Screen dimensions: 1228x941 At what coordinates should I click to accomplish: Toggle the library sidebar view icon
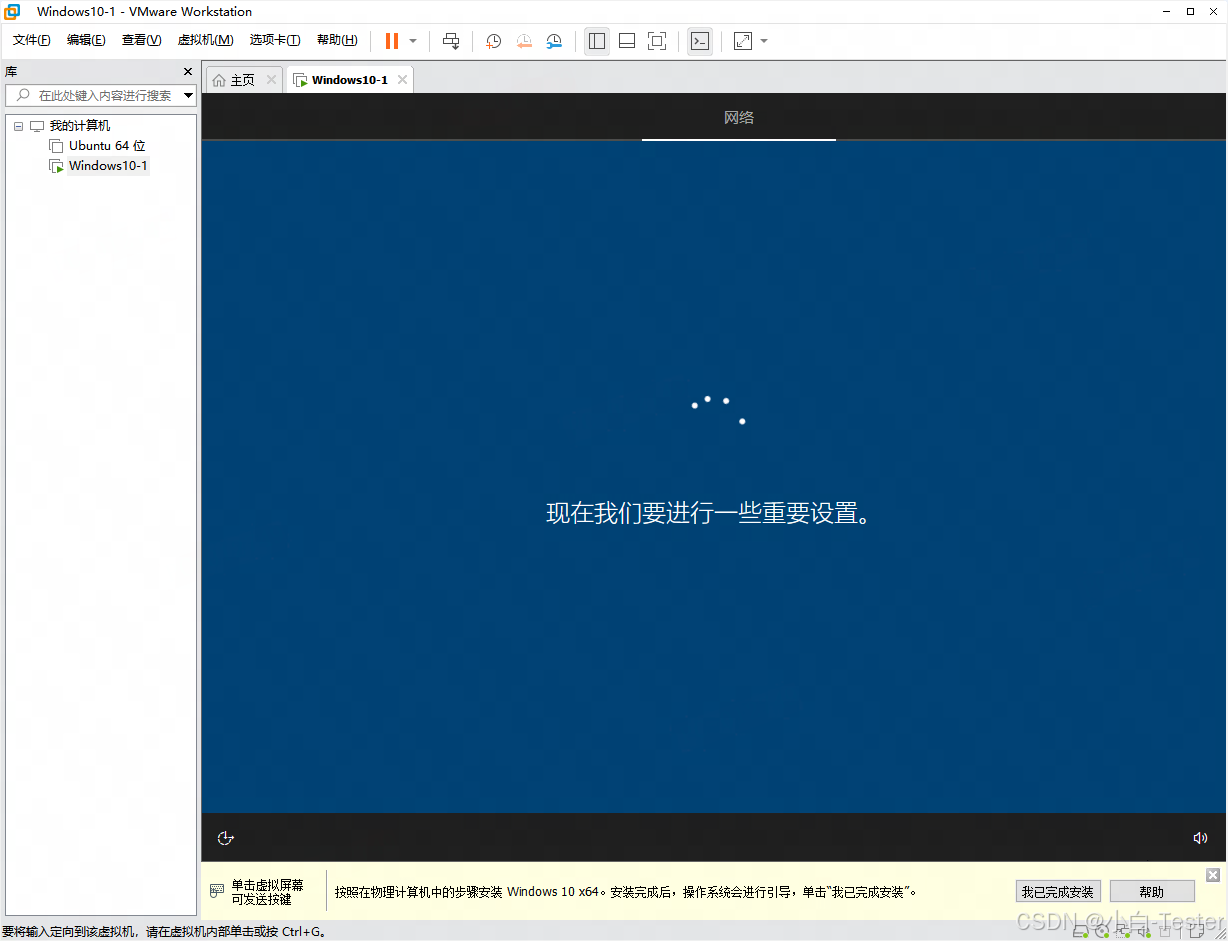pyautogui.click(x=597, y=41)
